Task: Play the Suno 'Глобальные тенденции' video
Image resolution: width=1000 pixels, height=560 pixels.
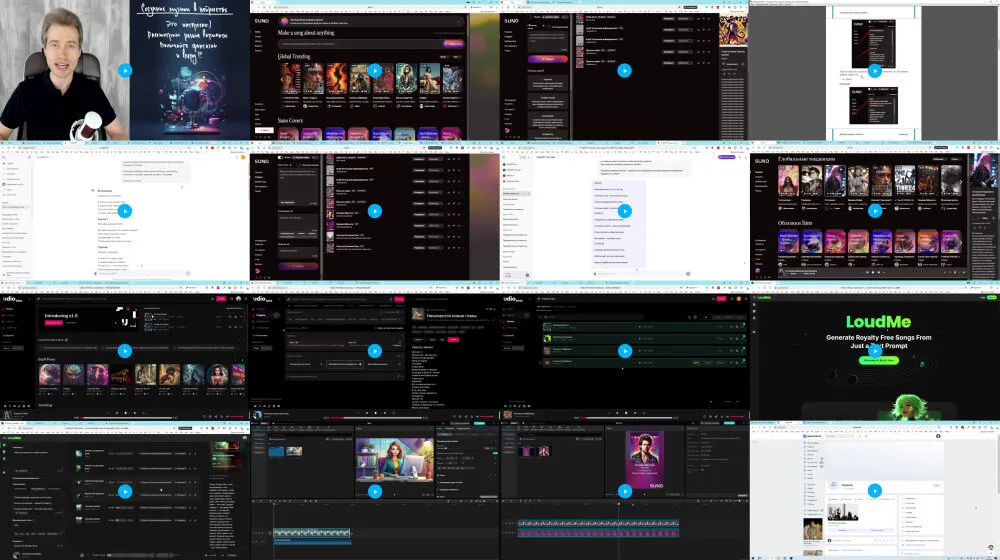Action: pyautogui.click(x=874, y=210)
